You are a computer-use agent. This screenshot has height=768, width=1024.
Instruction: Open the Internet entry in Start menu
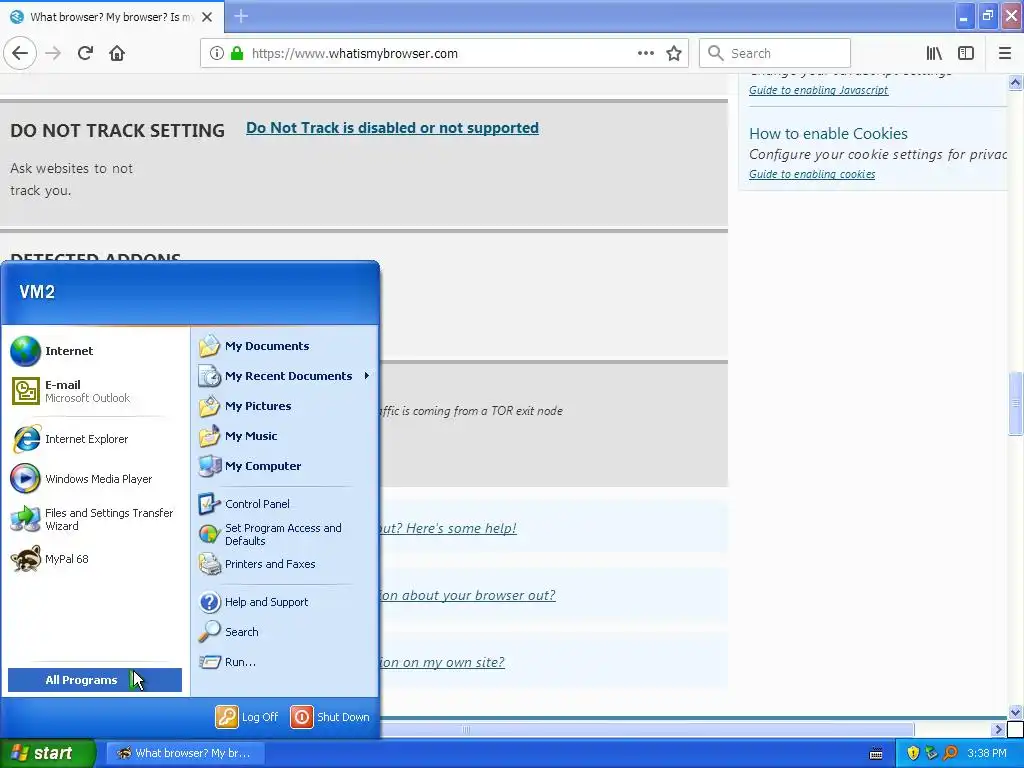(x=96, y=351)
